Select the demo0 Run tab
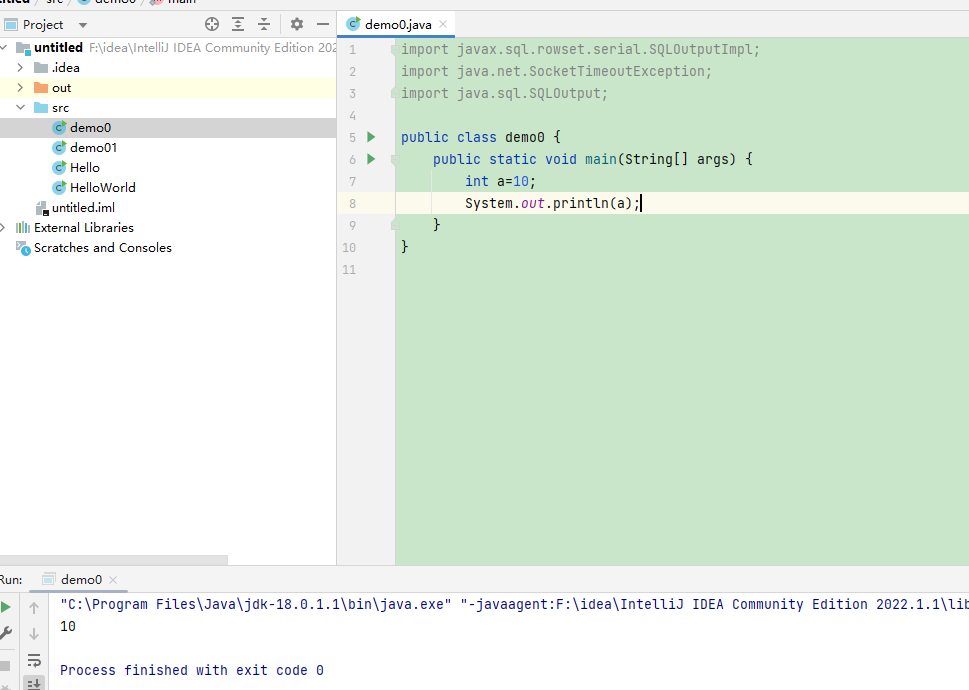969x690 pixels. click(81, 579)
